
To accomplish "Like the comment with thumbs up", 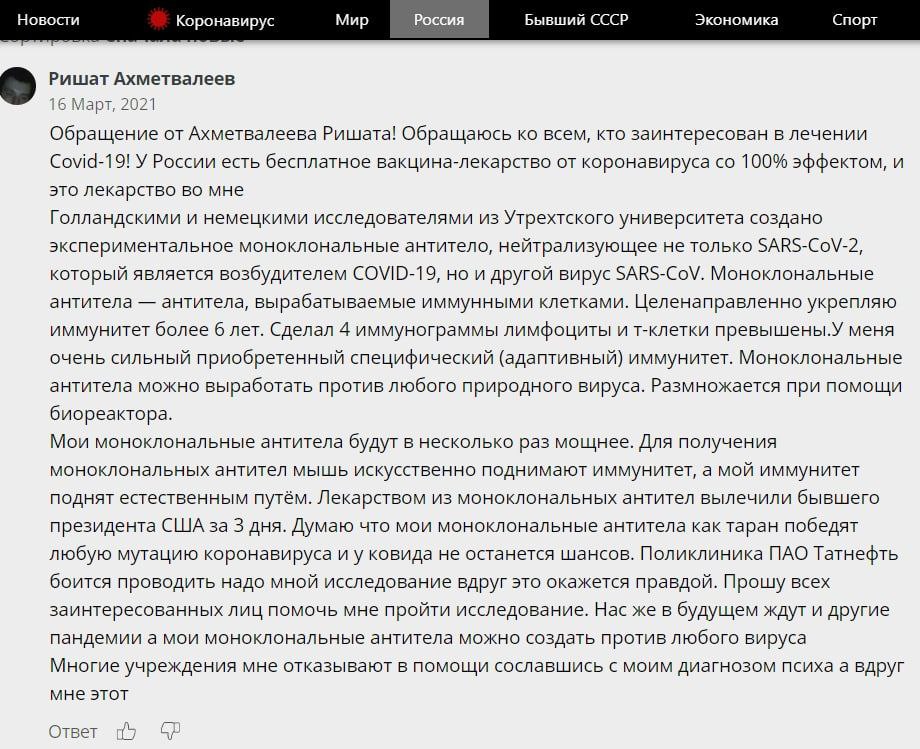I will 126,731.
